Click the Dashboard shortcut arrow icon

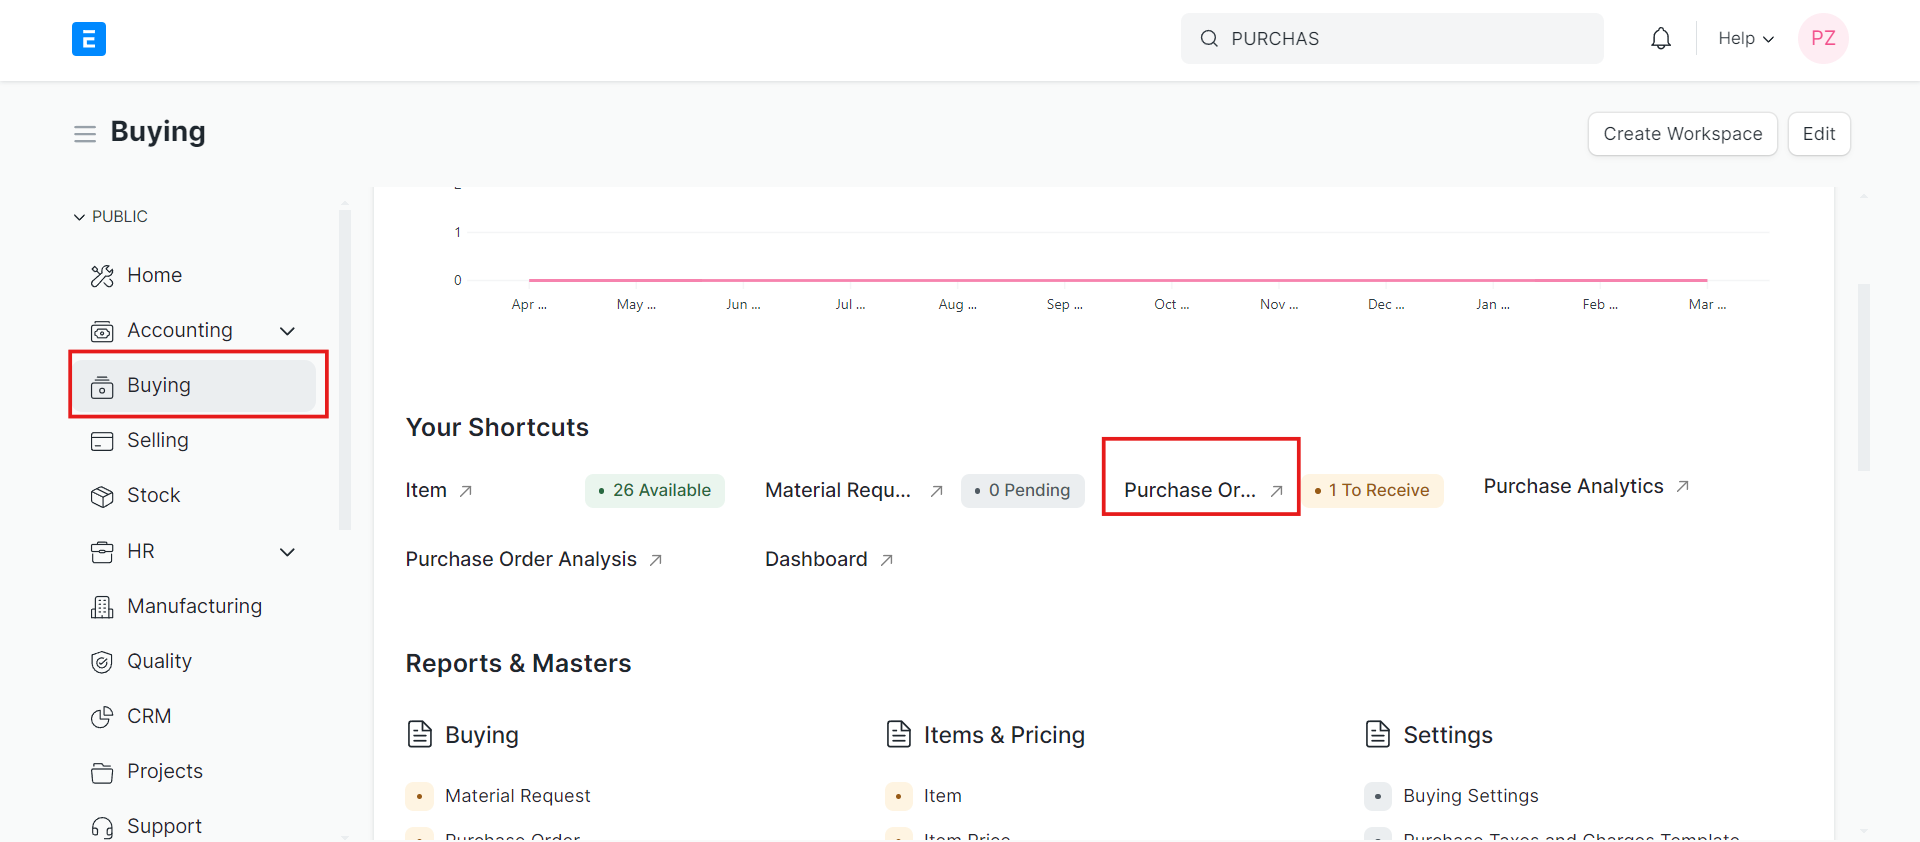click(887, 560)
